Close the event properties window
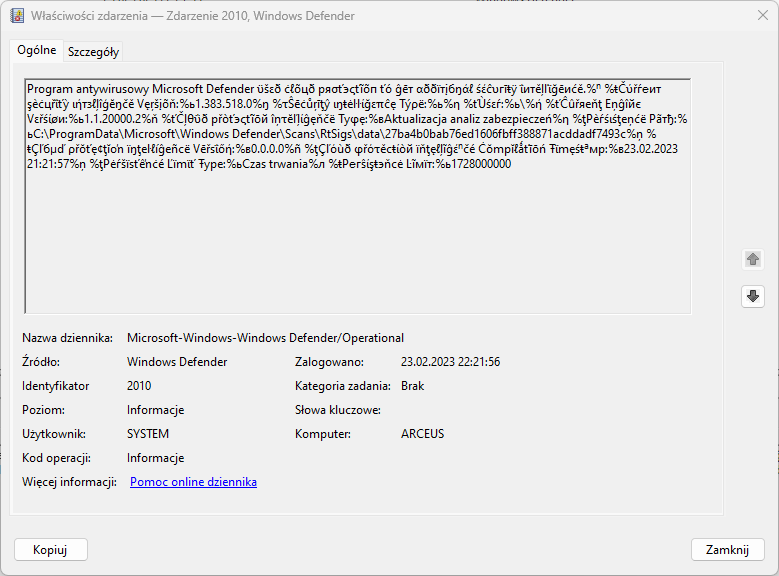 pos(763,16)
